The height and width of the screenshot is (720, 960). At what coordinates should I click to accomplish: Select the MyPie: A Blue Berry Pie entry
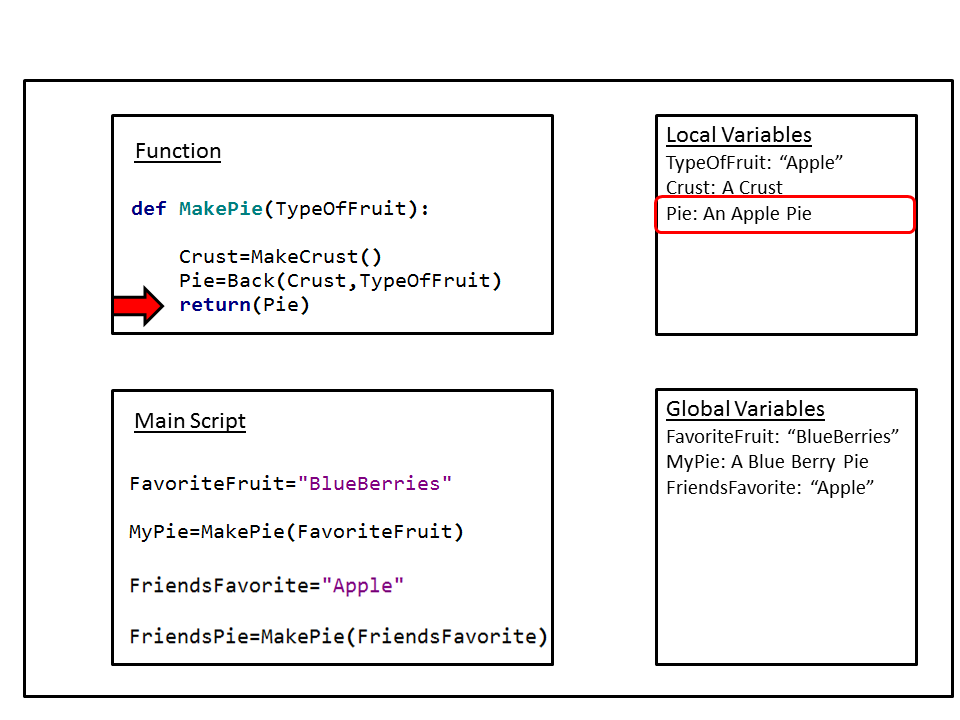click(767, 462)
